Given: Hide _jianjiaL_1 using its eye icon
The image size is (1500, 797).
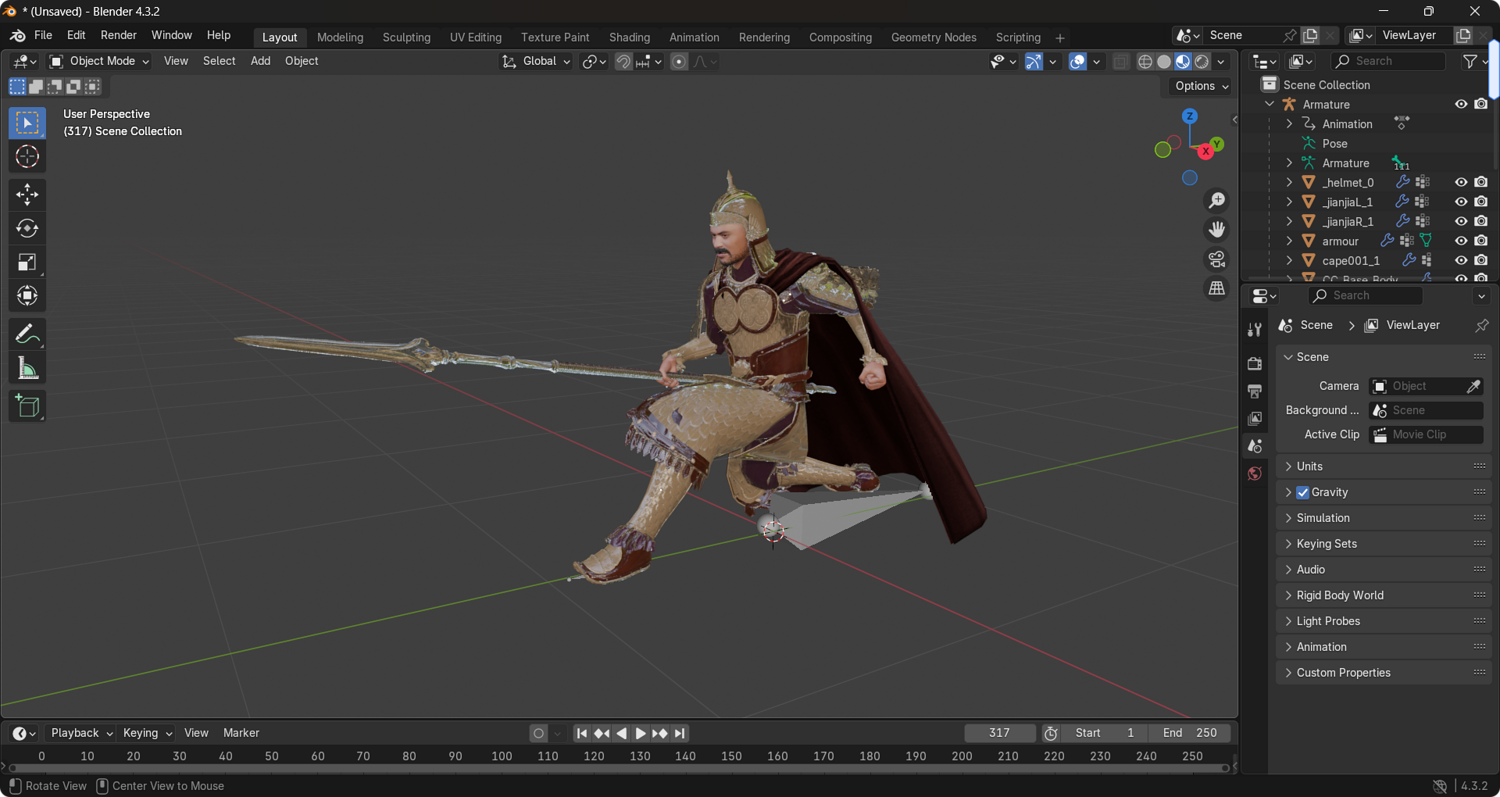Looking at the screenshot, I should 1461,202.
